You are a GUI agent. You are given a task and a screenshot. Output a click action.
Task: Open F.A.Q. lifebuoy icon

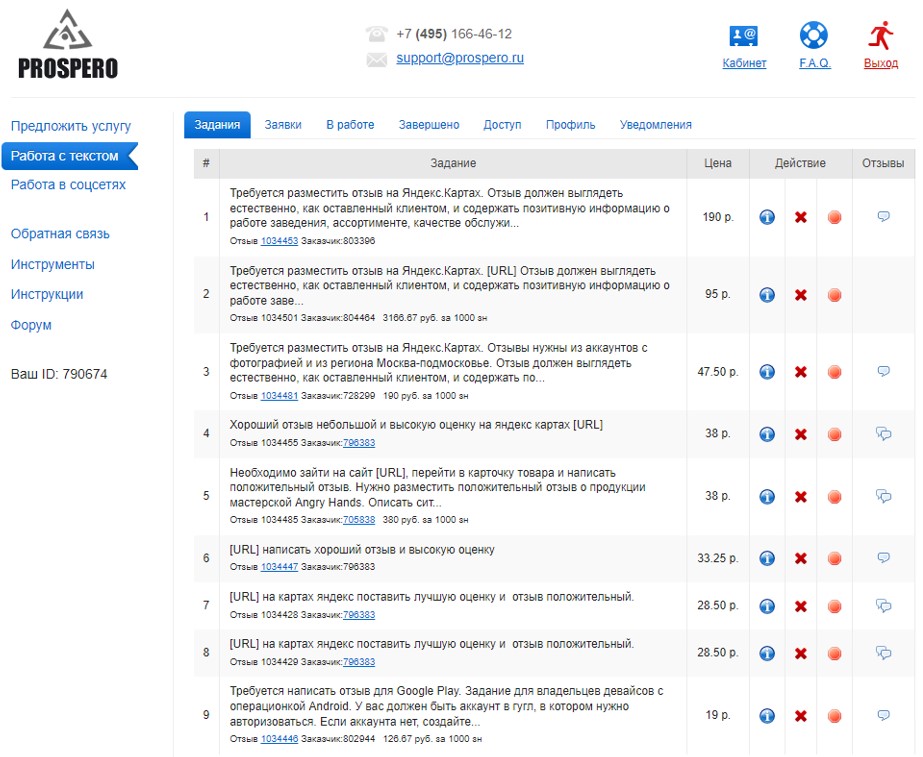coord(814,35)
